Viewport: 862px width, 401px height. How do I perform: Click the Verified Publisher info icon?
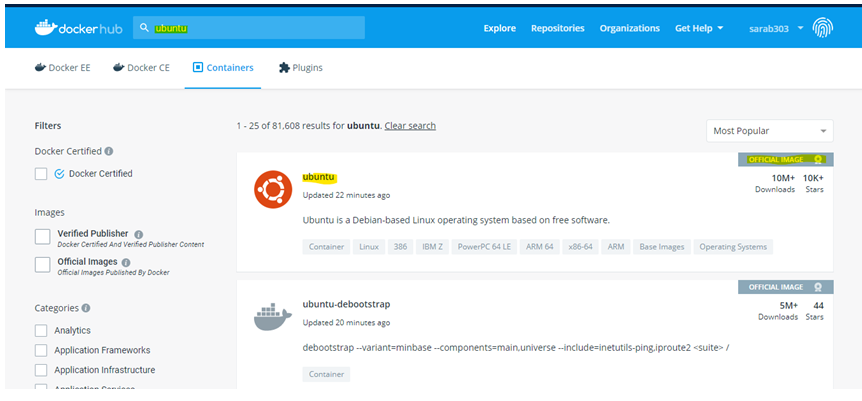[x=139, y=234]
